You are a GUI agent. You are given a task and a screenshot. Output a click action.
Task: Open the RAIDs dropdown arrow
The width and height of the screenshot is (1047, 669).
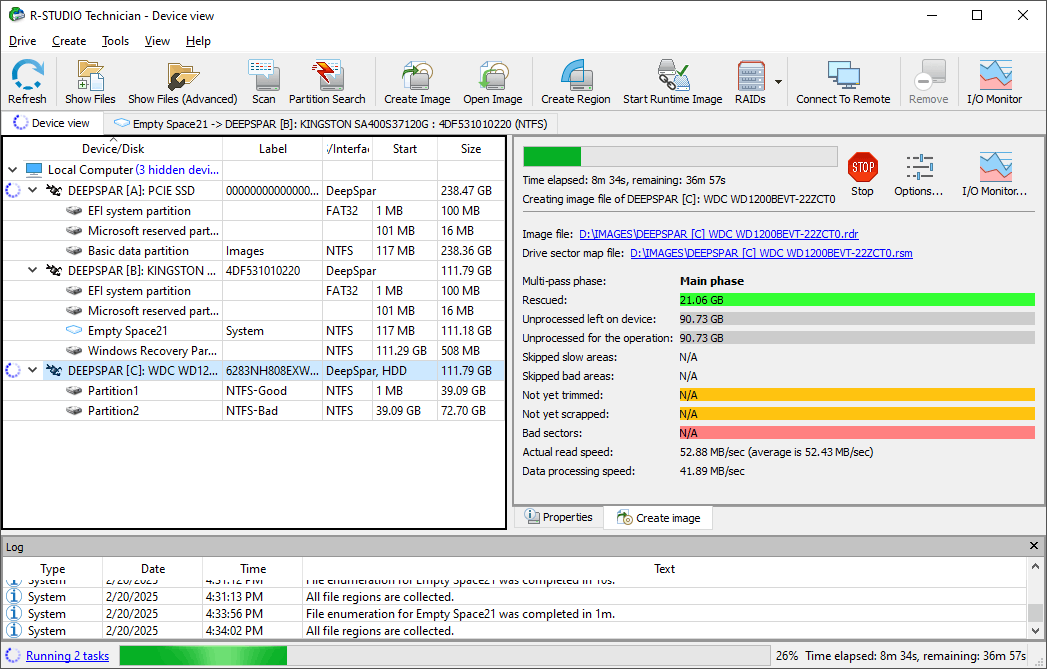tap(778, 82)
